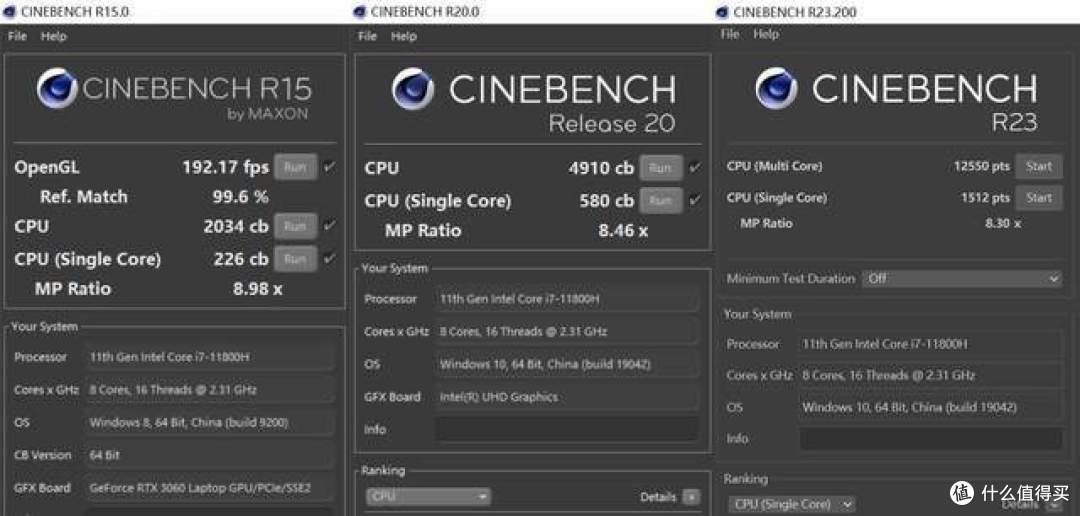Click the 1512 pts single core score

[x=986, y=198]
